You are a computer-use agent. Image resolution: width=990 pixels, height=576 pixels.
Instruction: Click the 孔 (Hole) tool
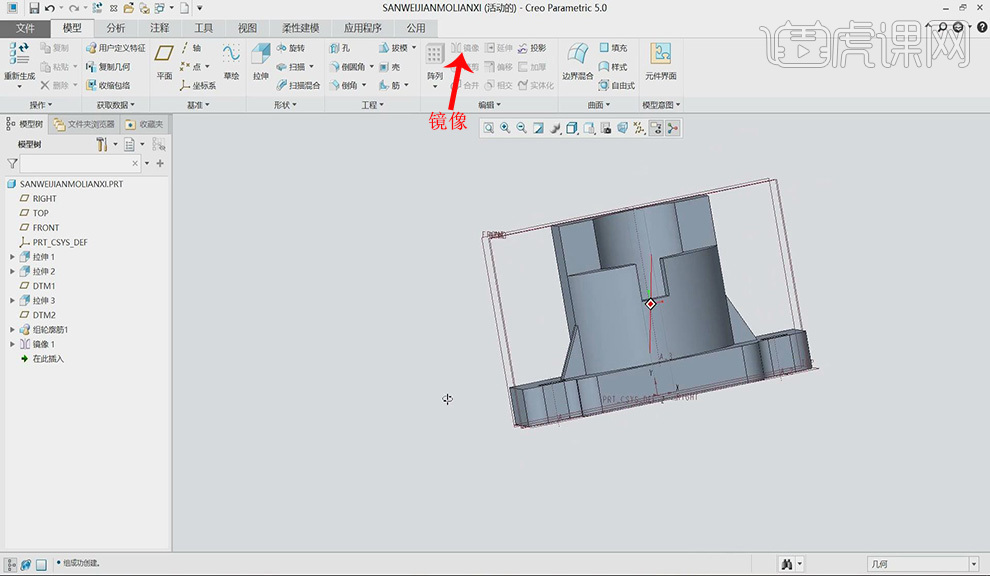[340, 48]
